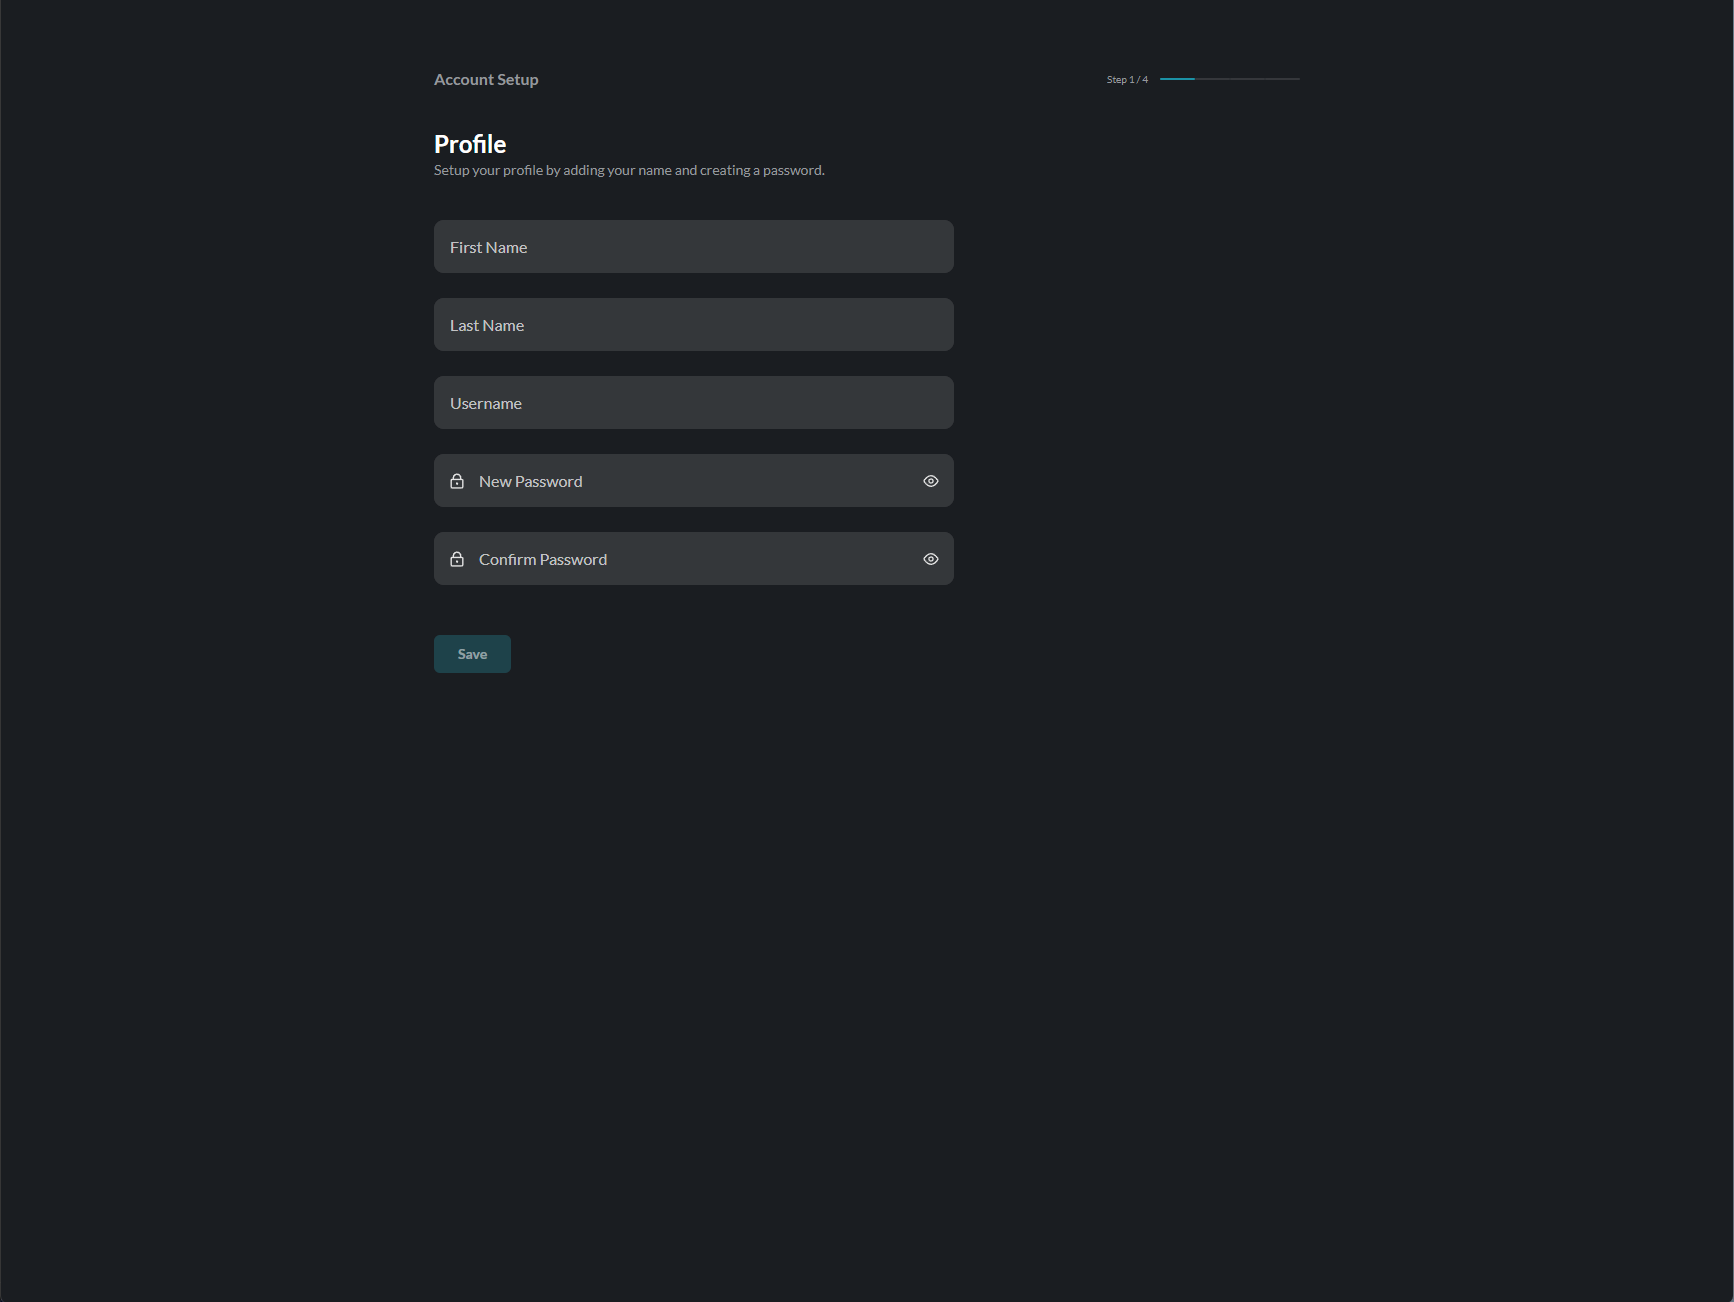Screen dimensions: 1734x1302
Task: Click the Save button
Action: pos(471,653)
